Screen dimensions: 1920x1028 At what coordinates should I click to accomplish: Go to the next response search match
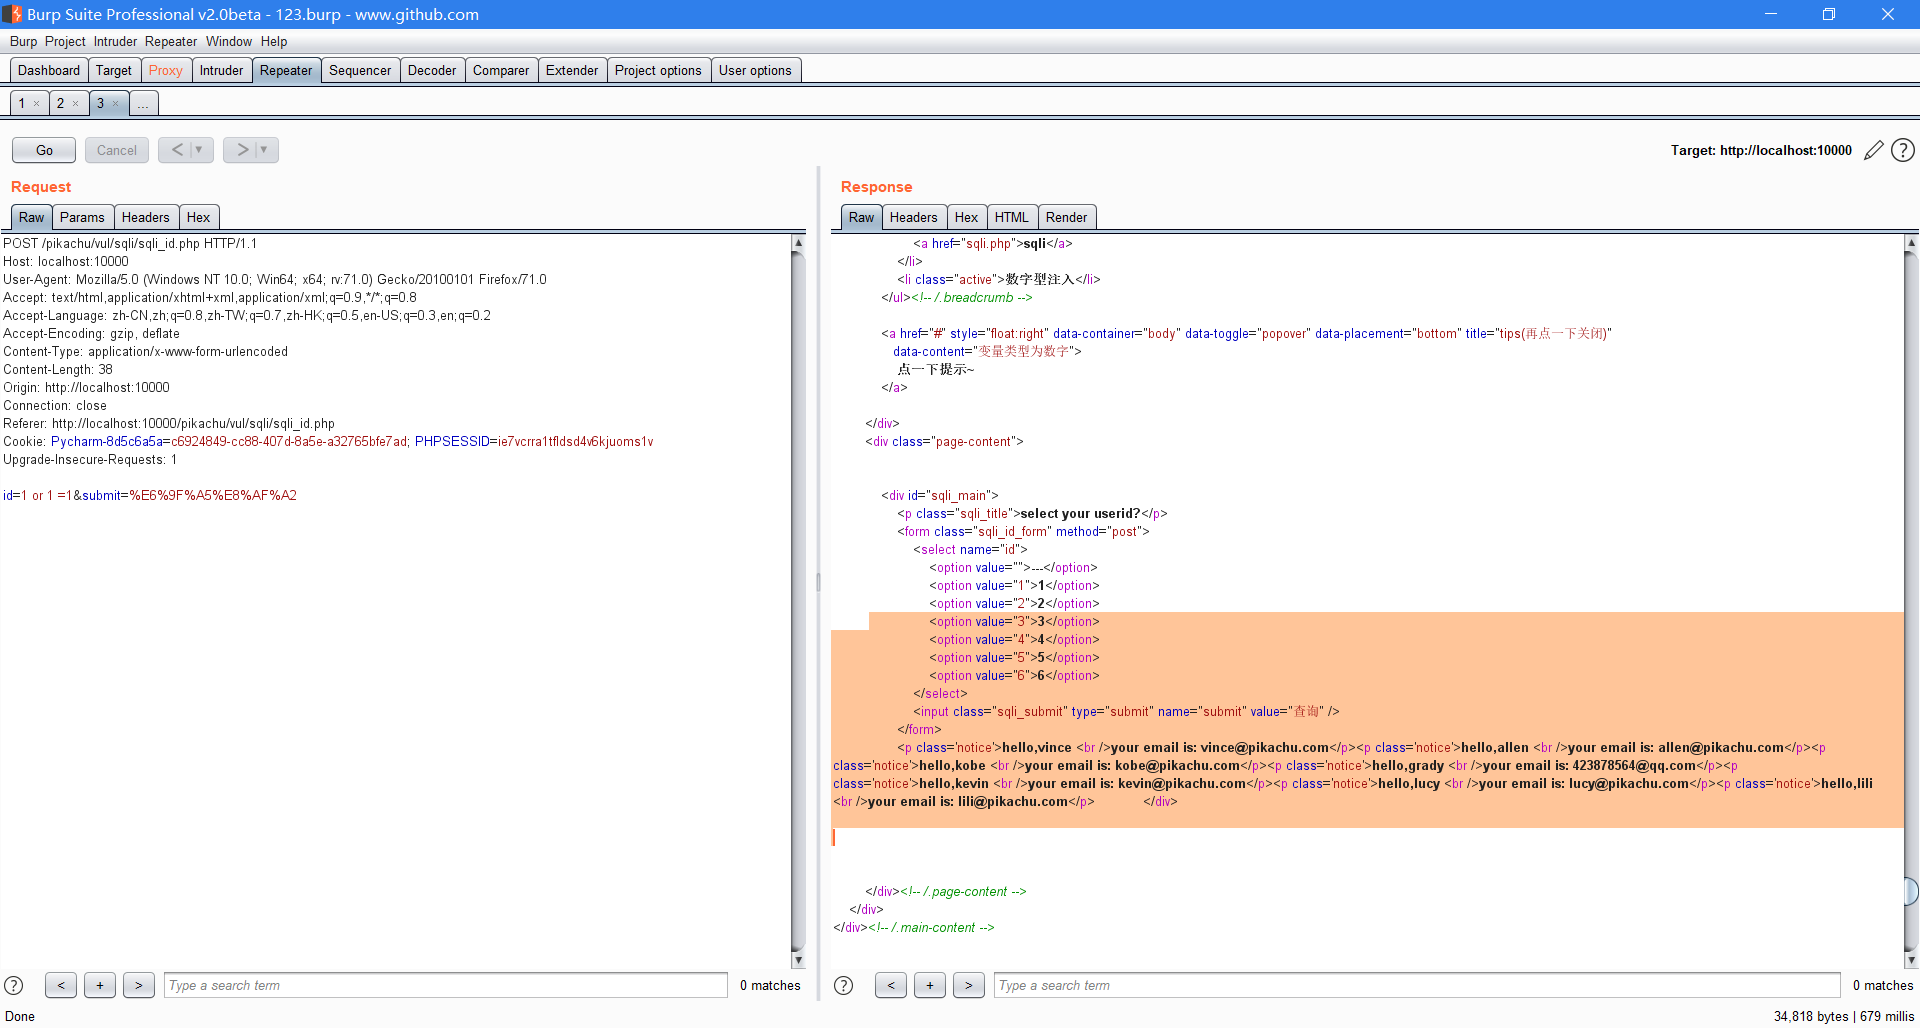[x=969, y=985]
